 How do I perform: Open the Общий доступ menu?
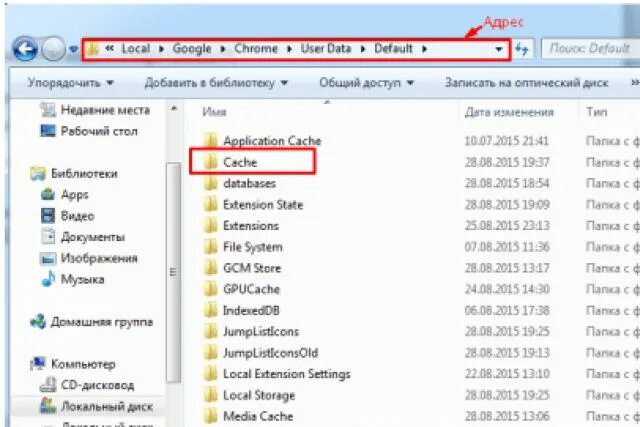point(367,83)
